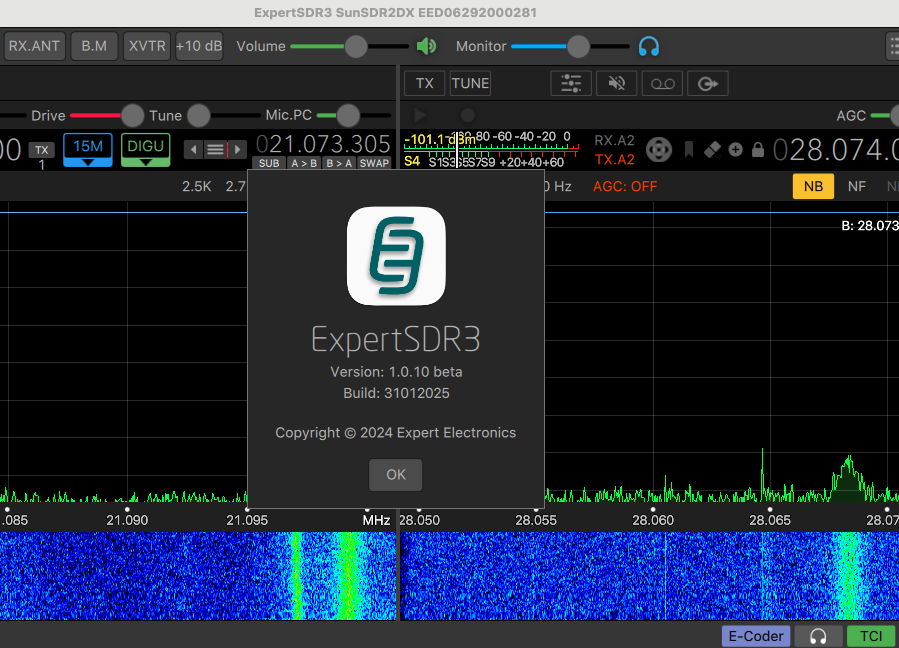Screen dimensions: 899x648
Task: Click the voice recorder tape icon
Action: (662, 84)
